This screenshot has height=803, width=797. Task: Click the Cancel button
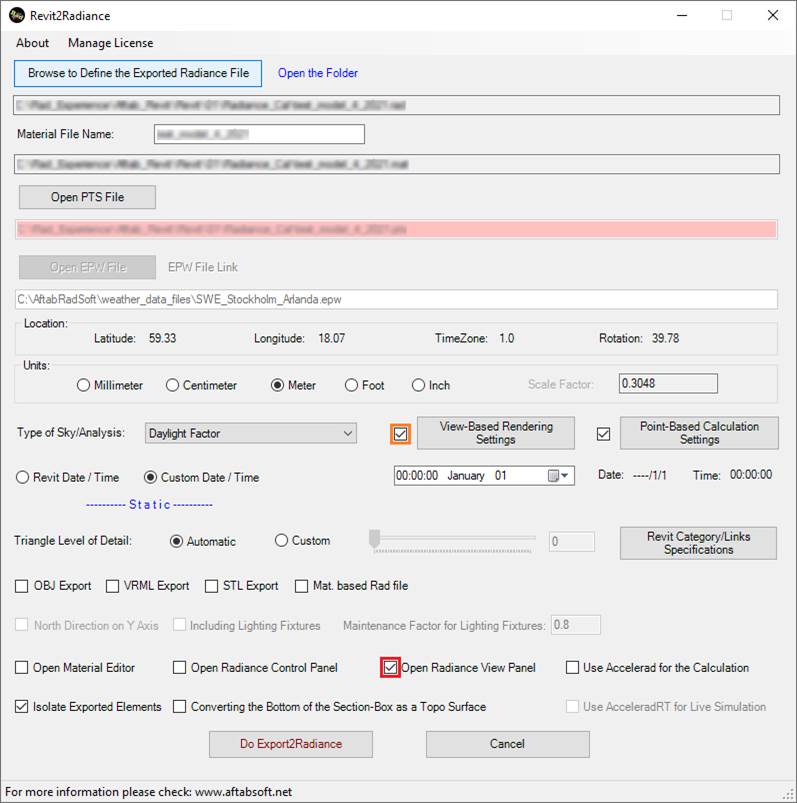[508, 744]
